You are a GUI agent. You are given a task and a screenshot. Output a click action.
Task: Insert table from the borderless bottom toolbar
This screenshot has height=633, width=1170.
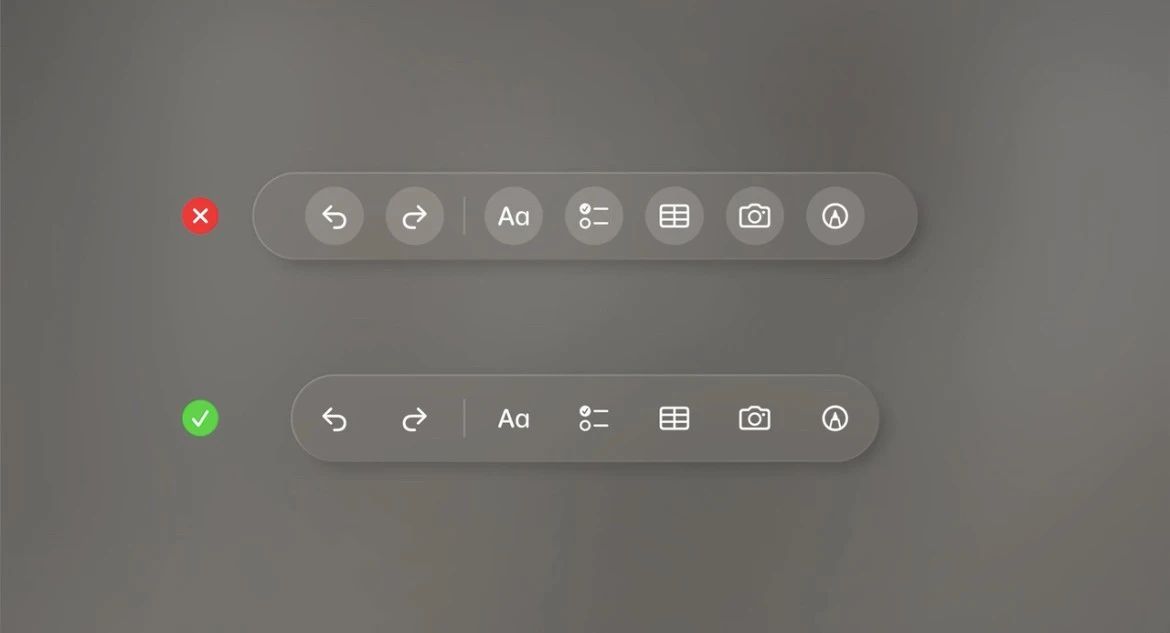click(x=675, y=419)
